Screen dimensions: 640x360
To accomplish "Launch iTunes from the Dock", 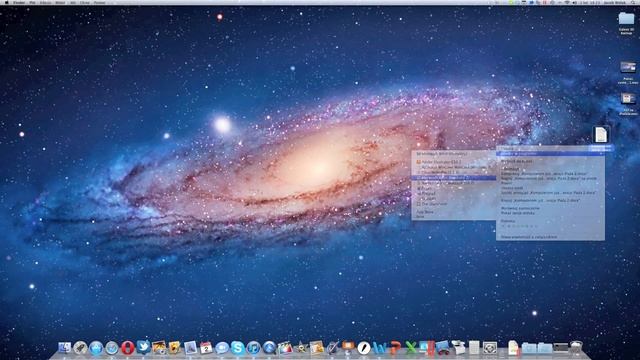I will pyautogui.click(x=253, y=348).
